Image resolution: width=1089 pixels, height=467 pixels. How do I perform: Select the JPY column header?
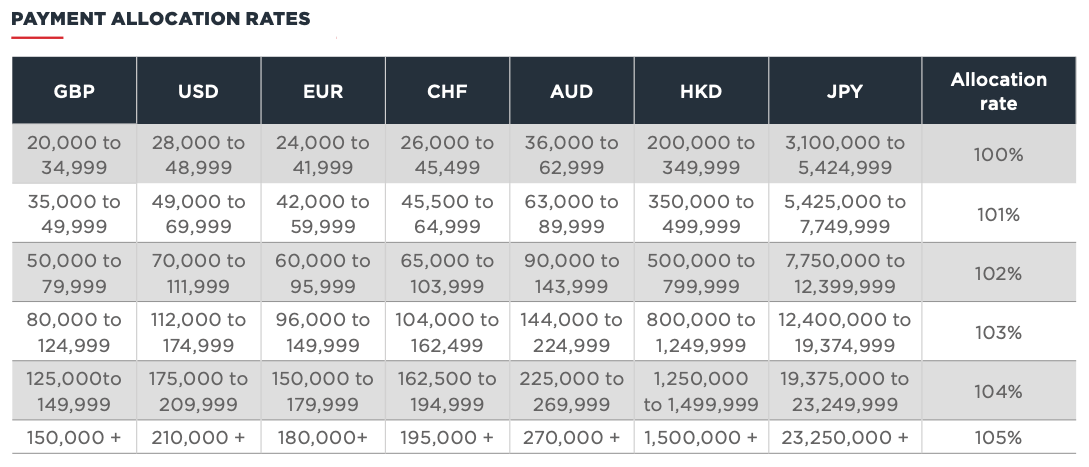(845, 91)
